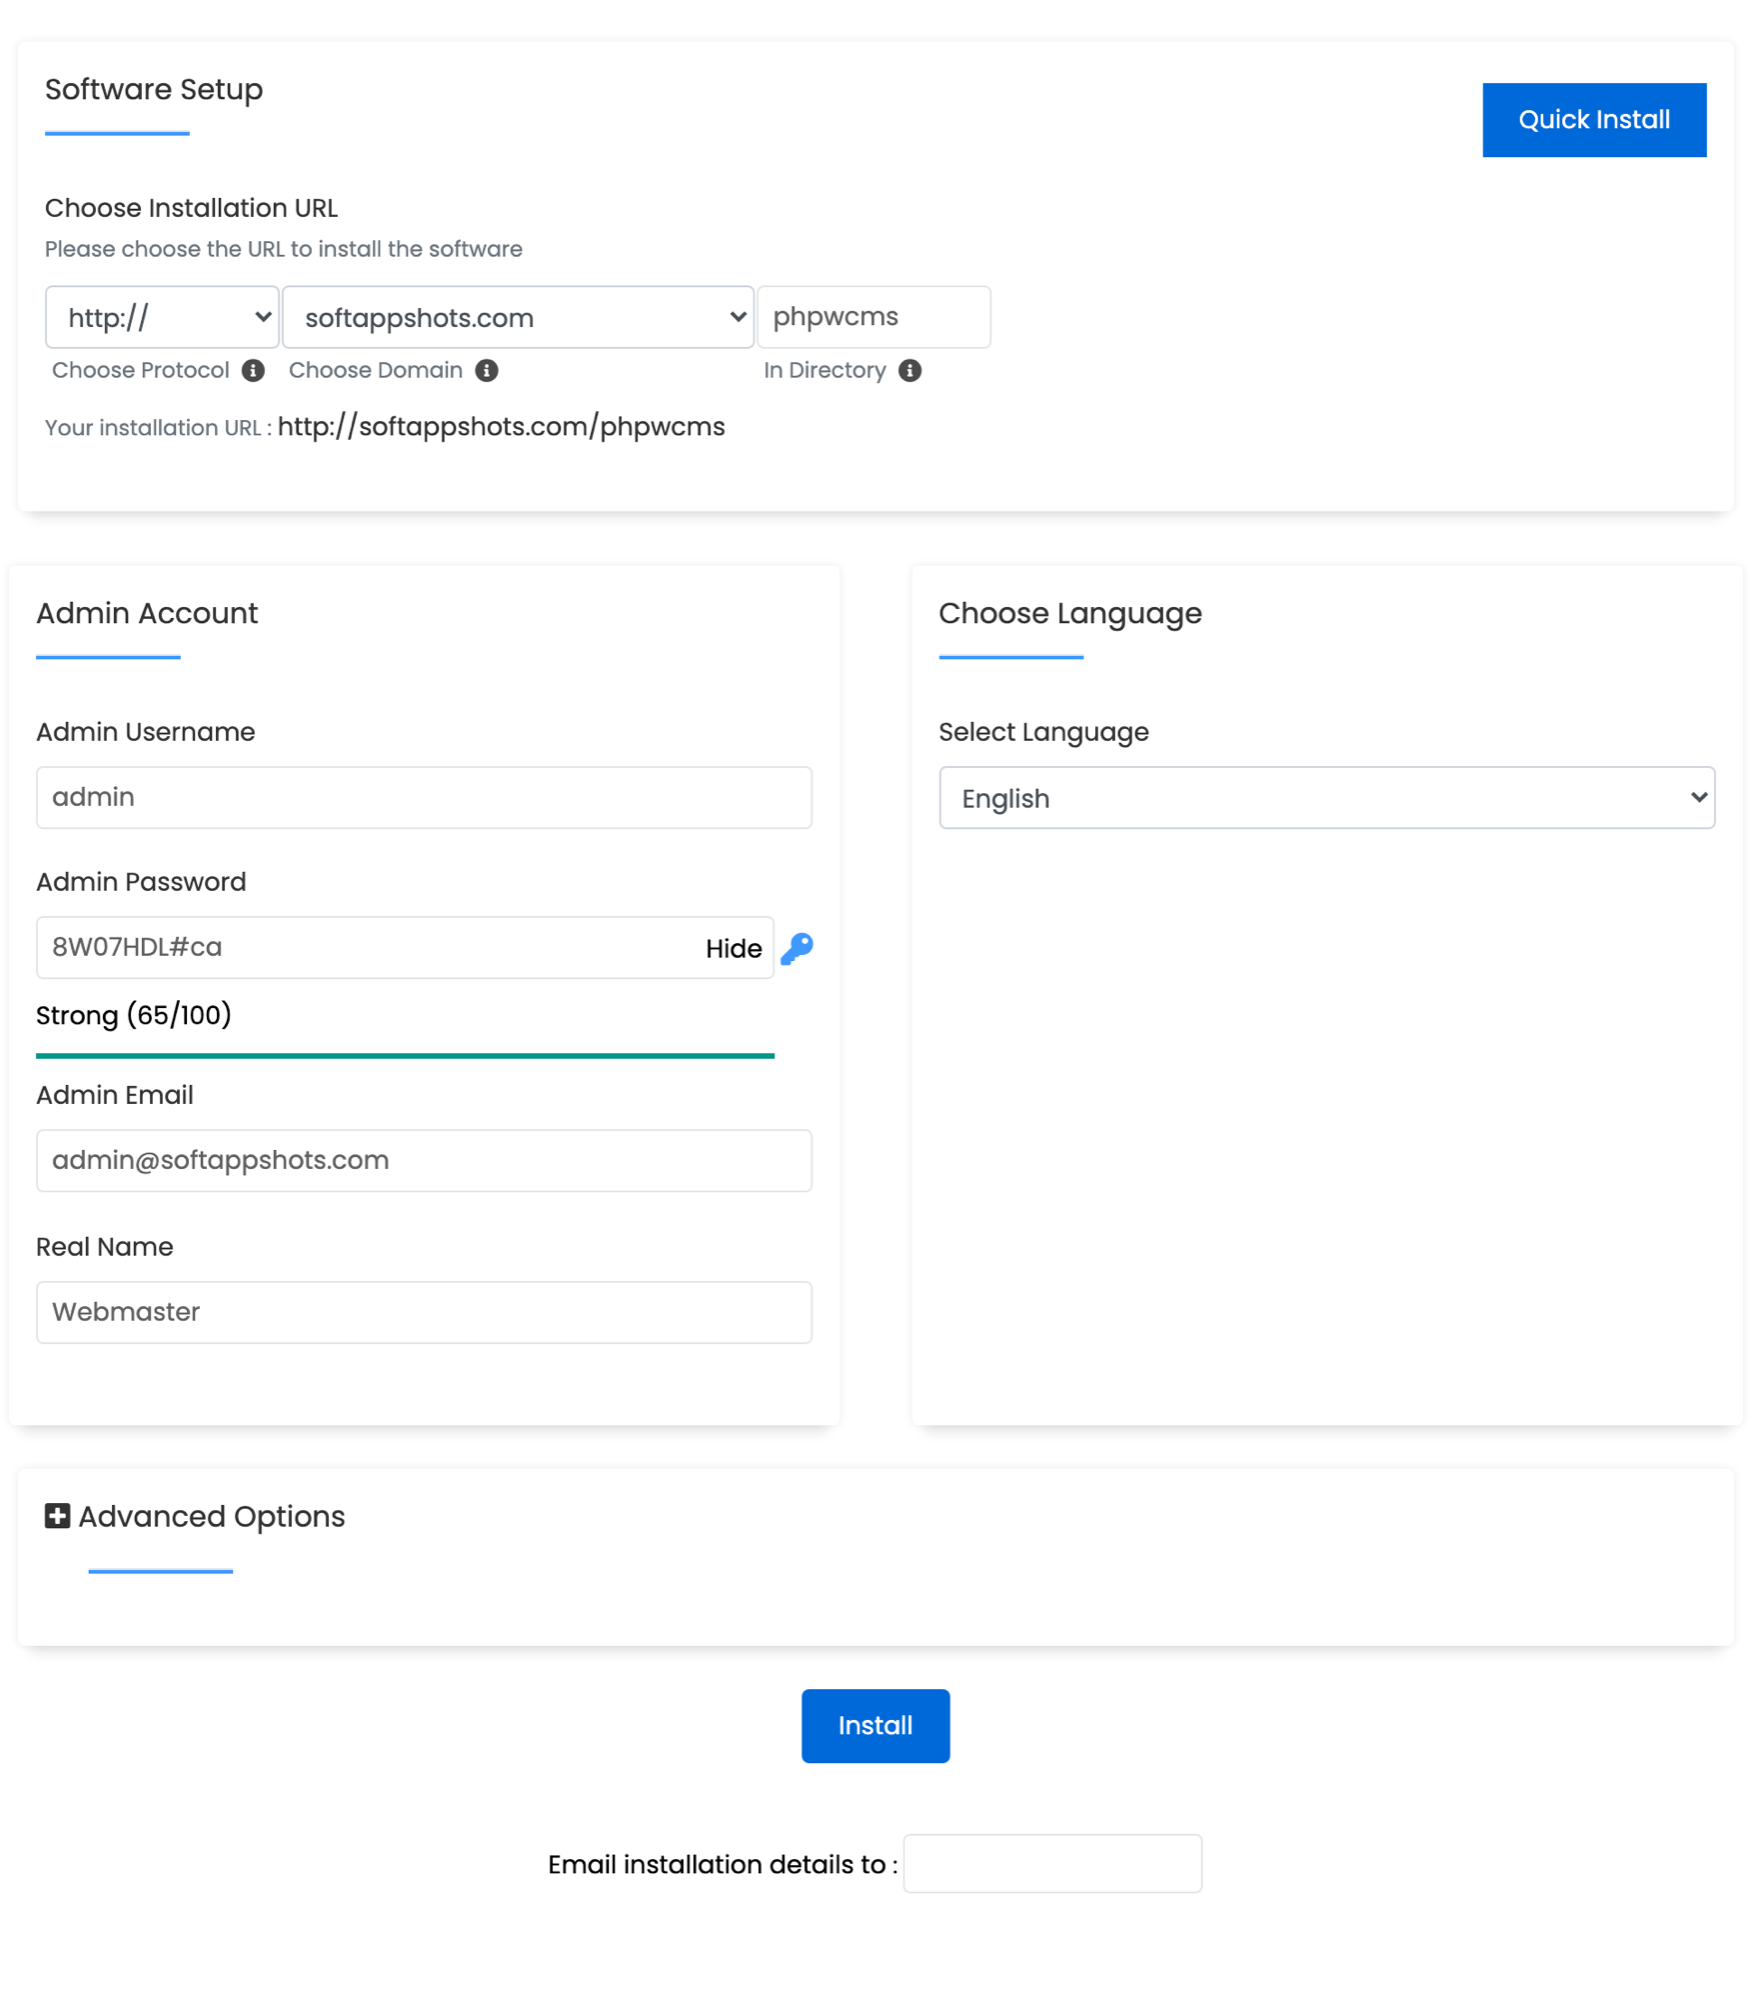This screenshot has height=2000, width=1752.
Task: Click the info icon next to In Directory
Action: point(911,370)
